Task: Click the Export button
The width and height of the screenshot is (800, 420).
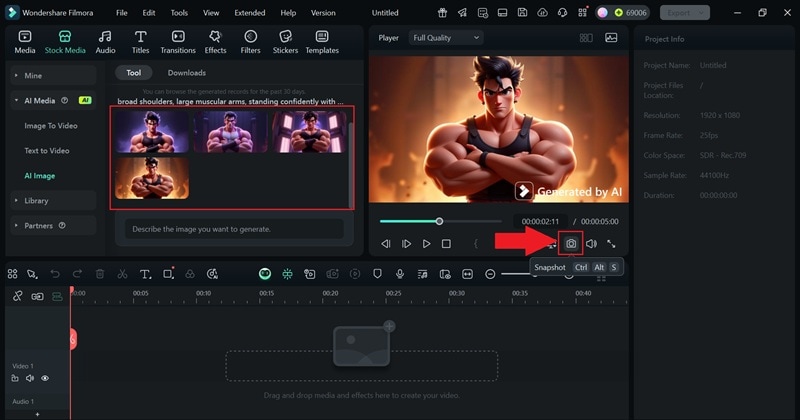Action: [x=685, y=13]
